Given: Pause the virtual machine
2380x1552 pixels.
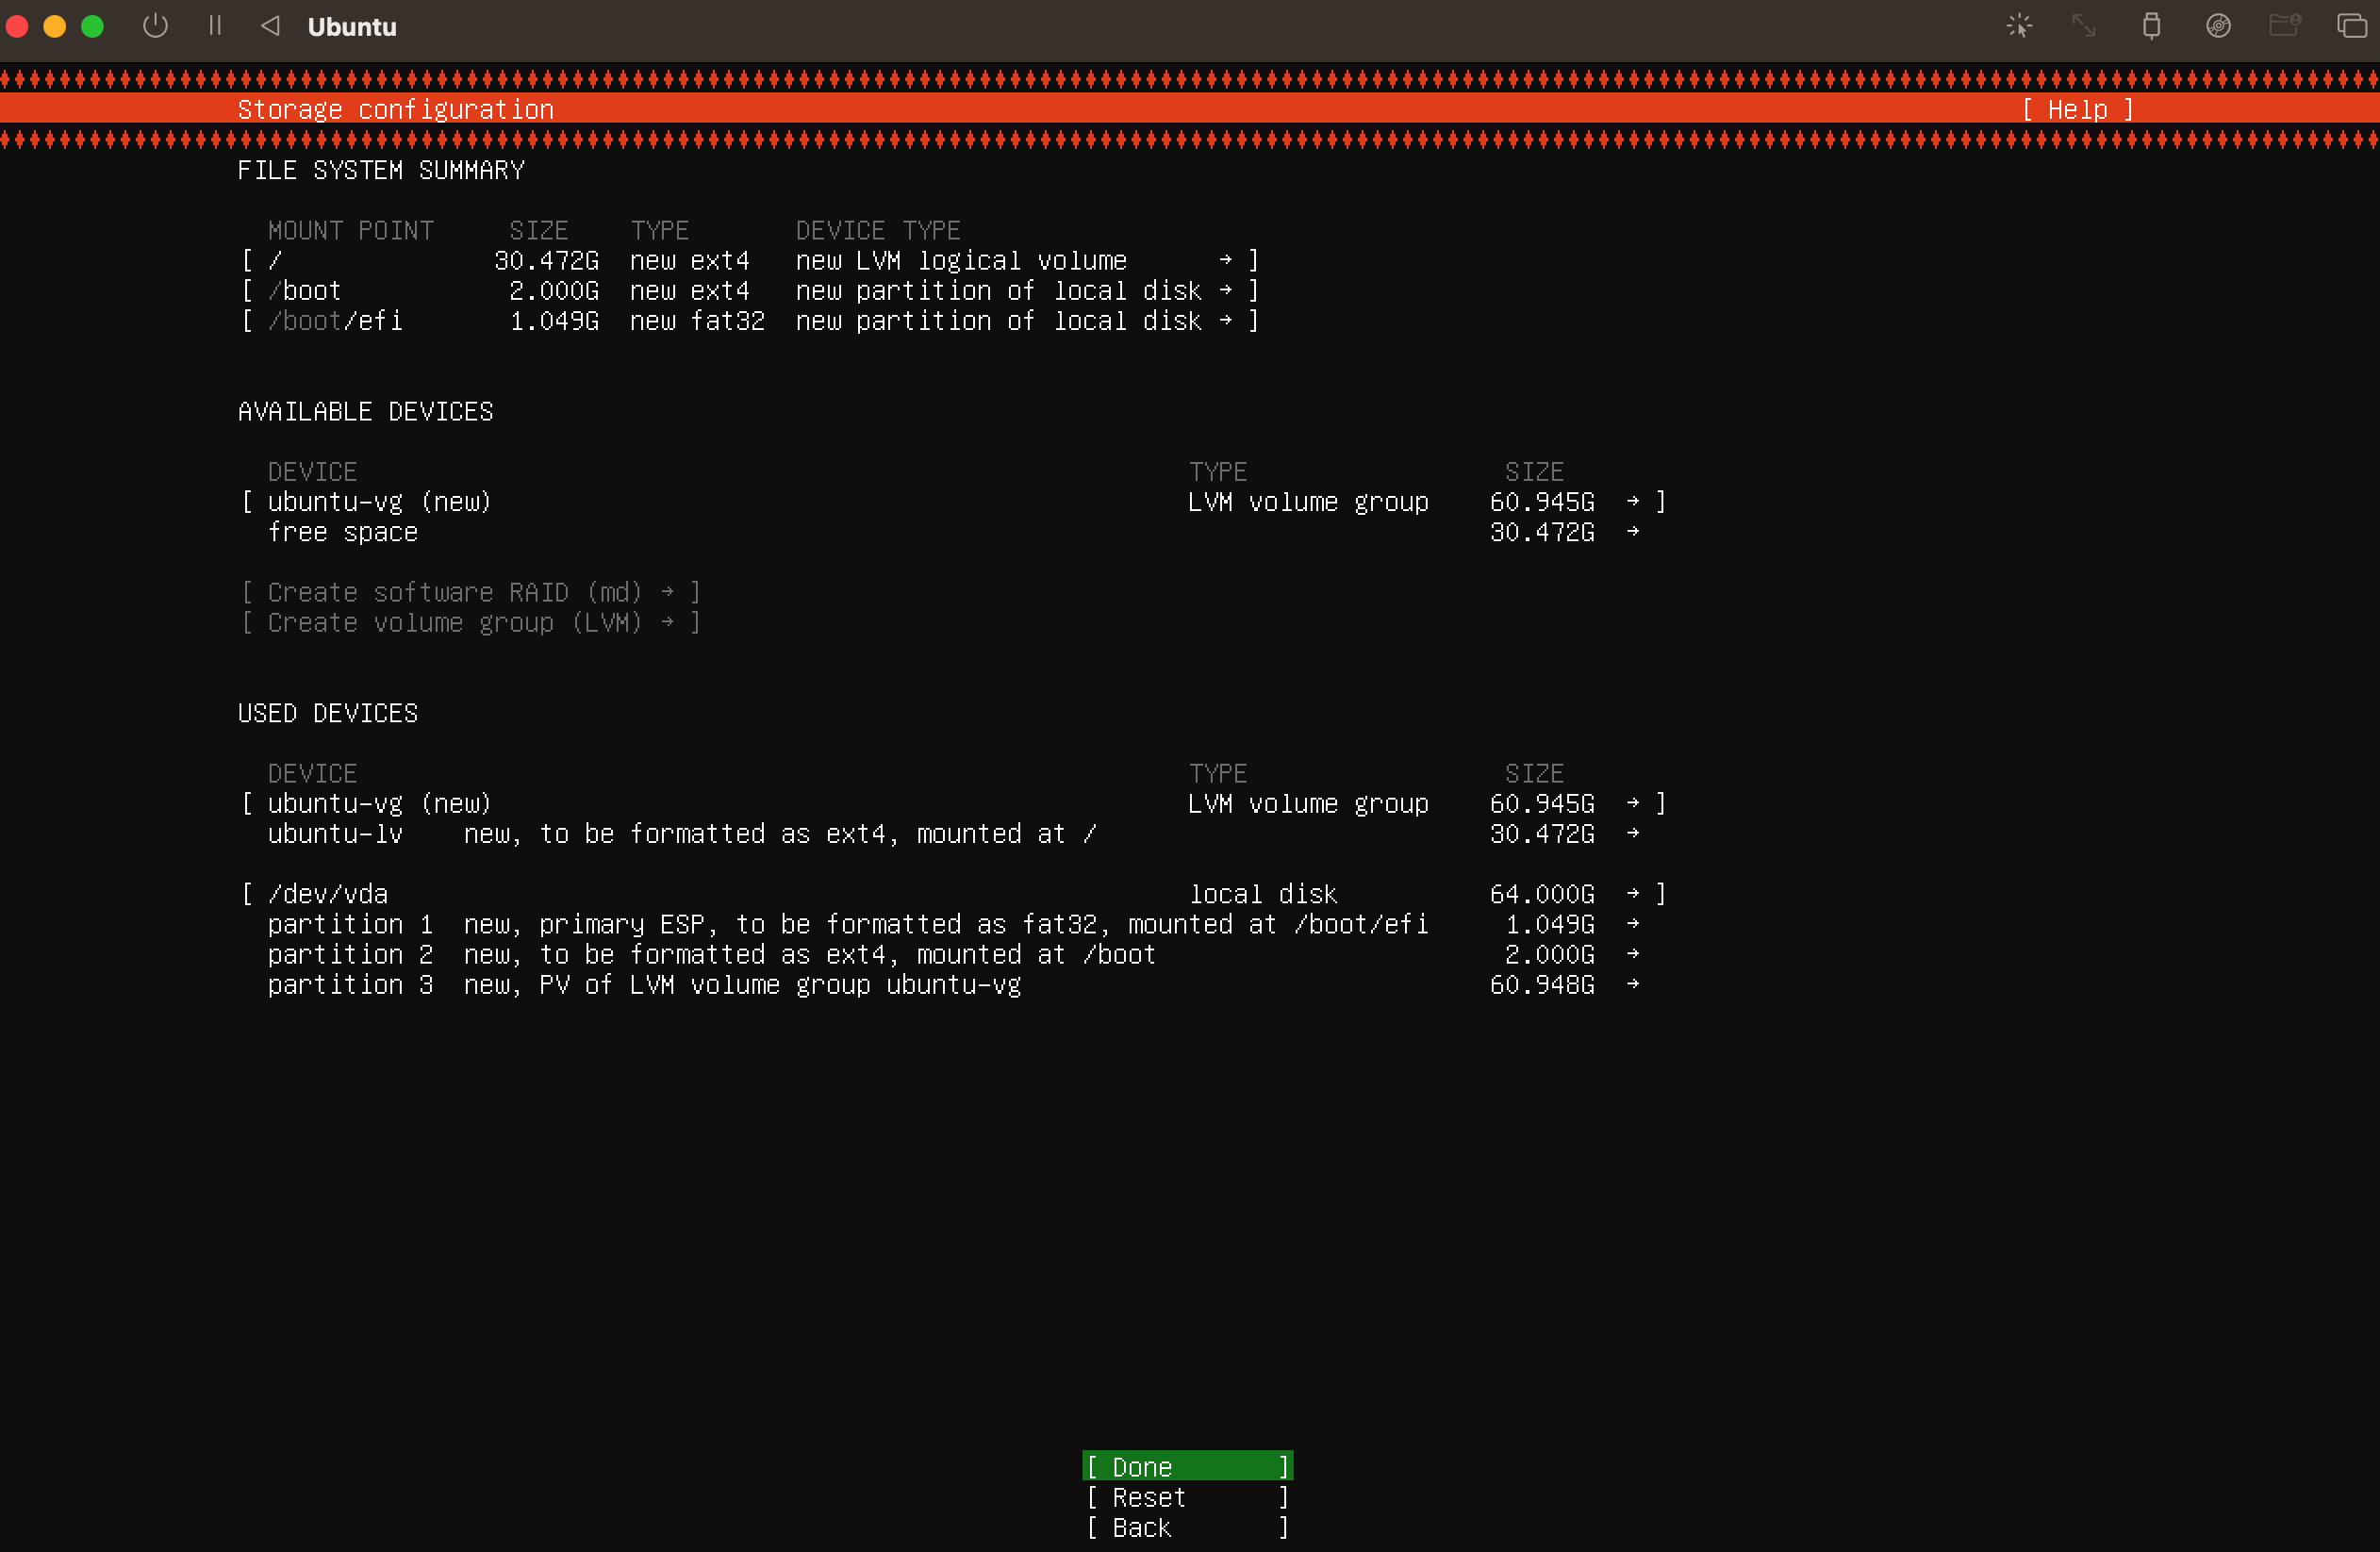Looking at the screenshot, I should (x=214, y=26).
